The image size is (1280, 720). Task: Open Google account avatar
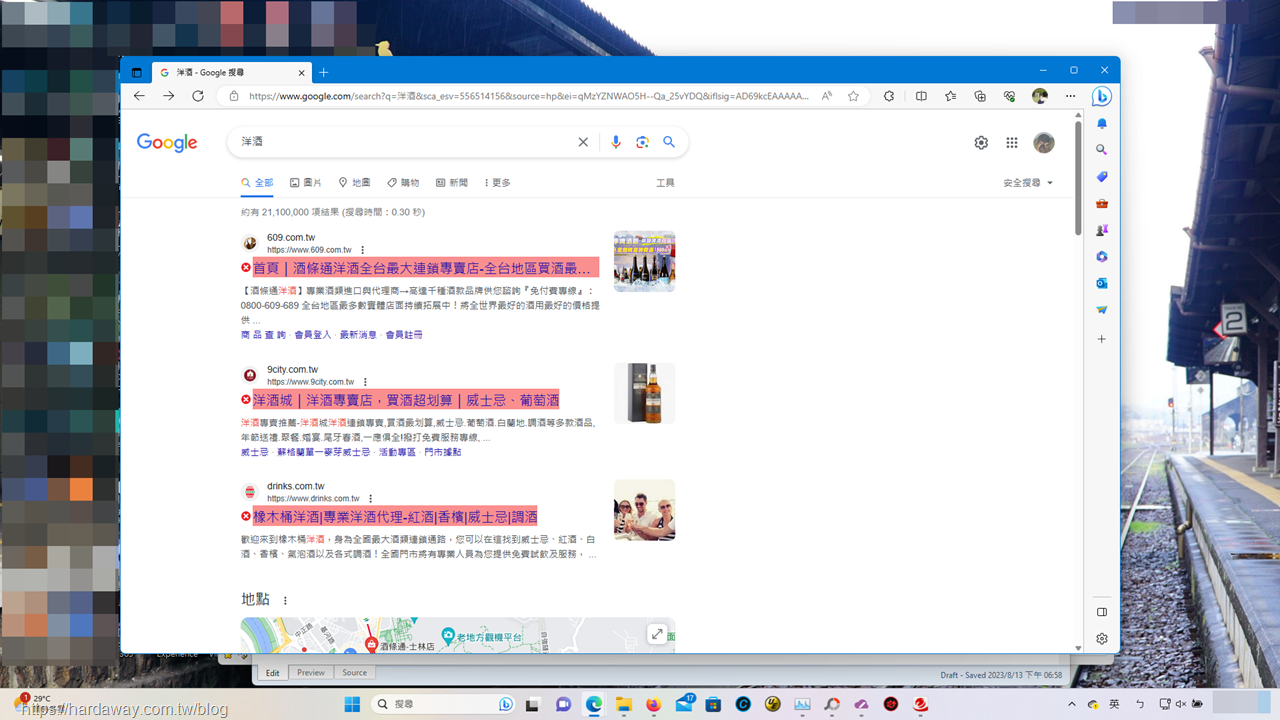point(1044,143)
